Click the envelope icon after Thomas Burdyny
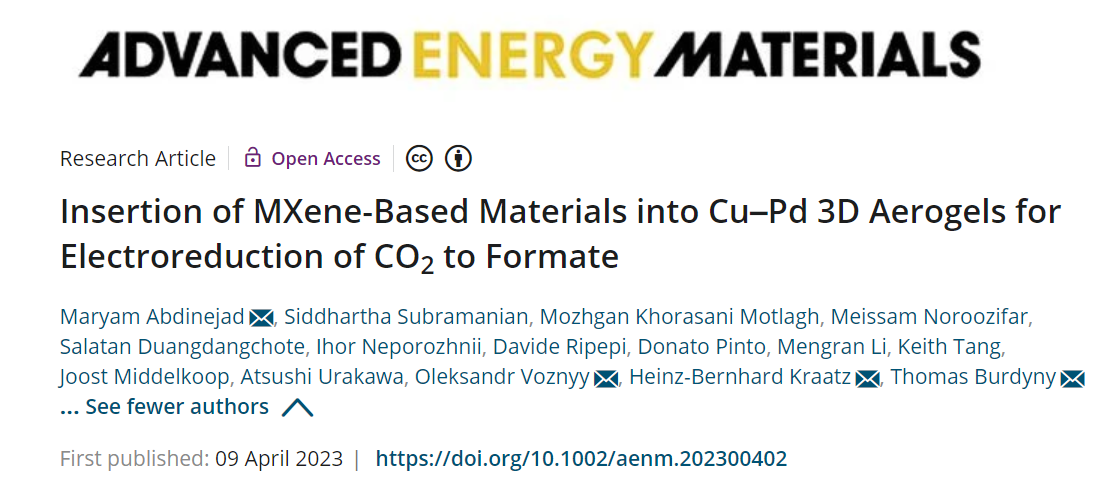The height and width of the screenshot is (499, 1102). (x=1072, y=380)
